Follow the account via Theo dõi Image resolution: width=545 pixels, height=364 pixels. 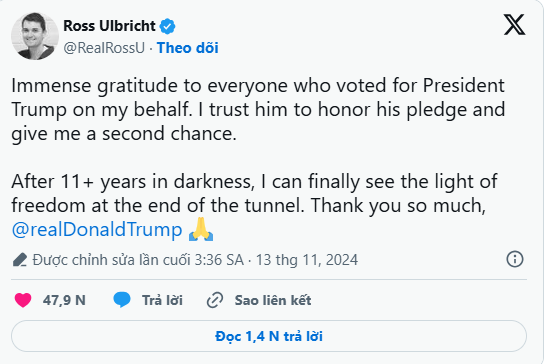(x=188, y=48)
